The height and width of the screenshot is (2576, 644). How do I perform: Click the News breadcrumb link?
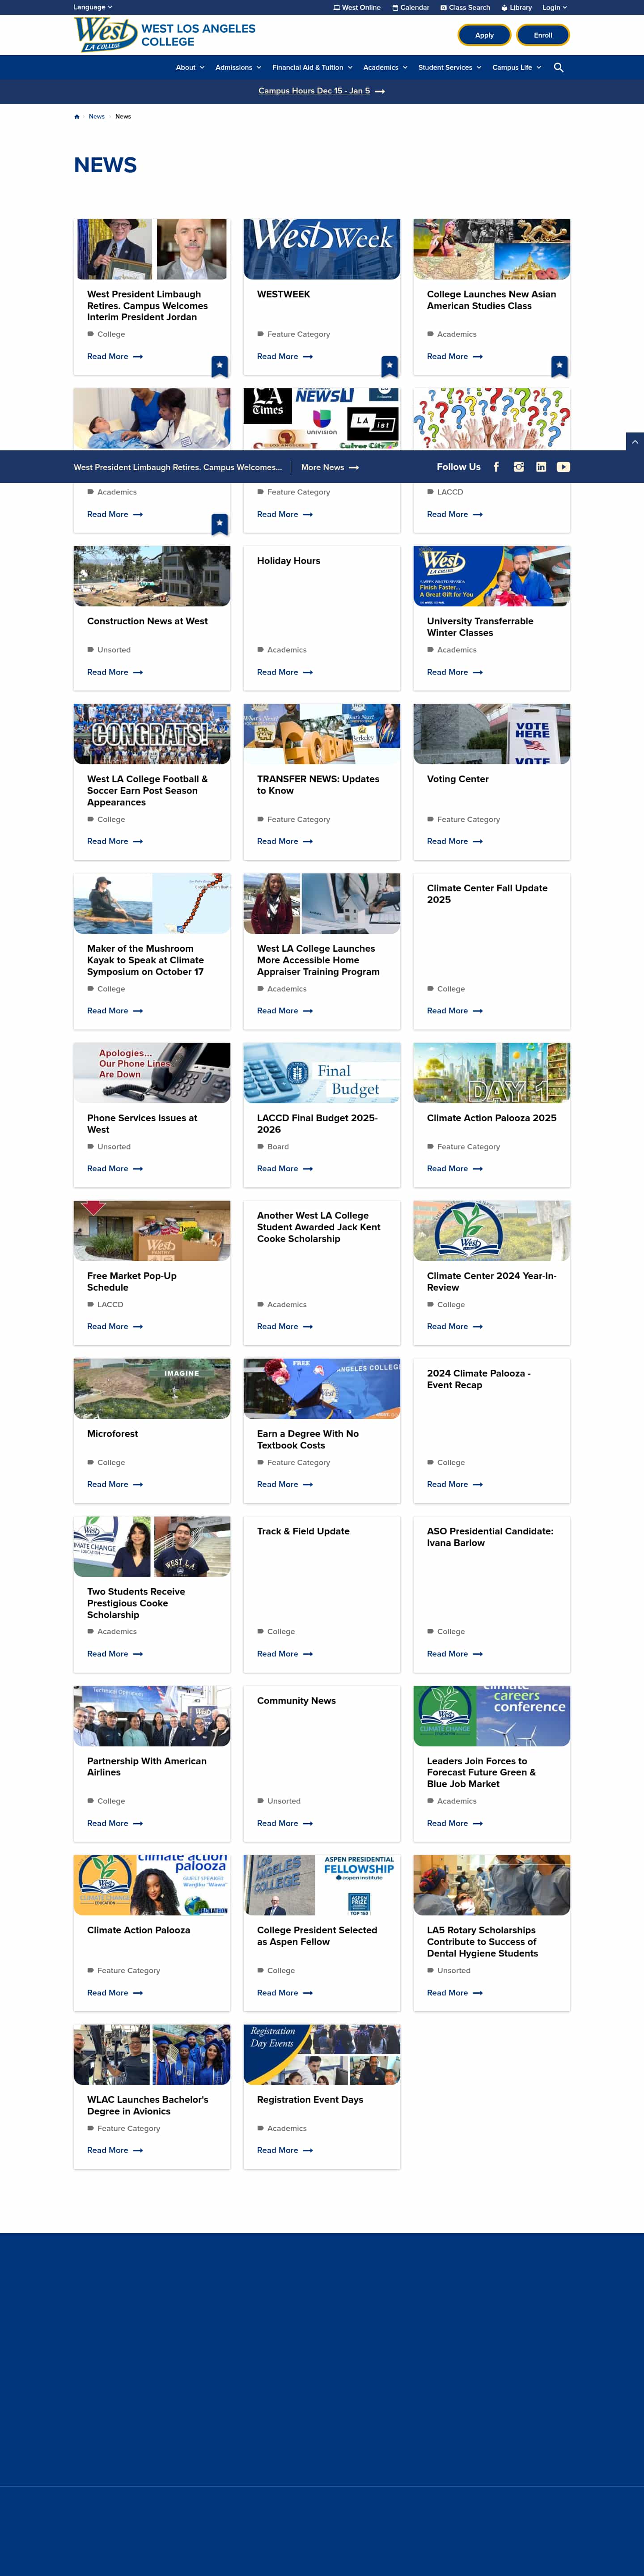[97, 117]
